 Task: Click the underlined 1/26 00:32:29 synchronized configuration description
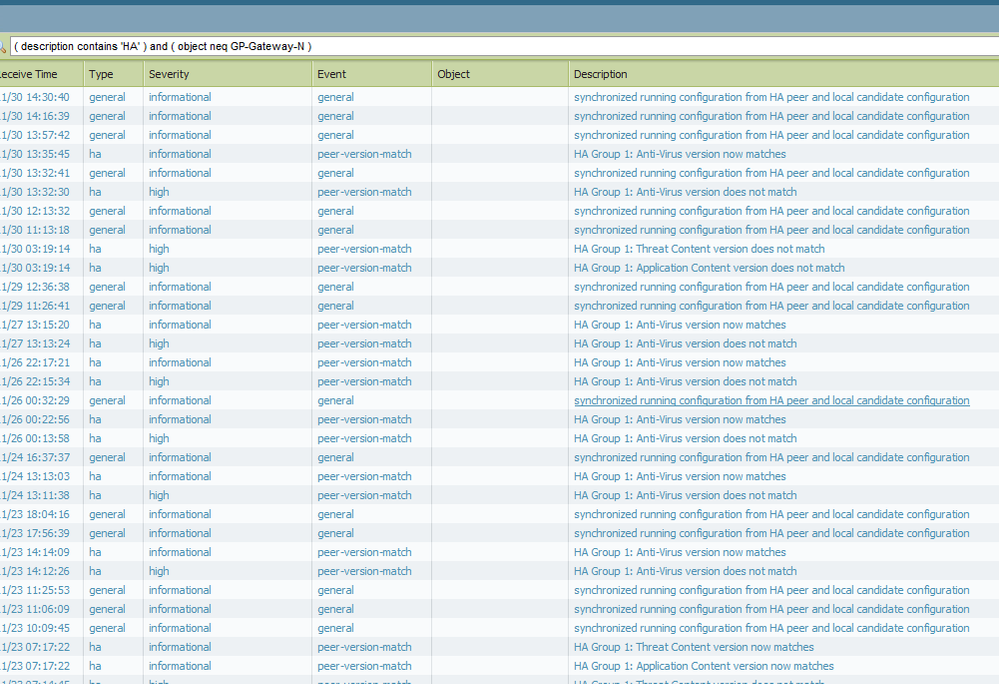click(x=771, y=401)
